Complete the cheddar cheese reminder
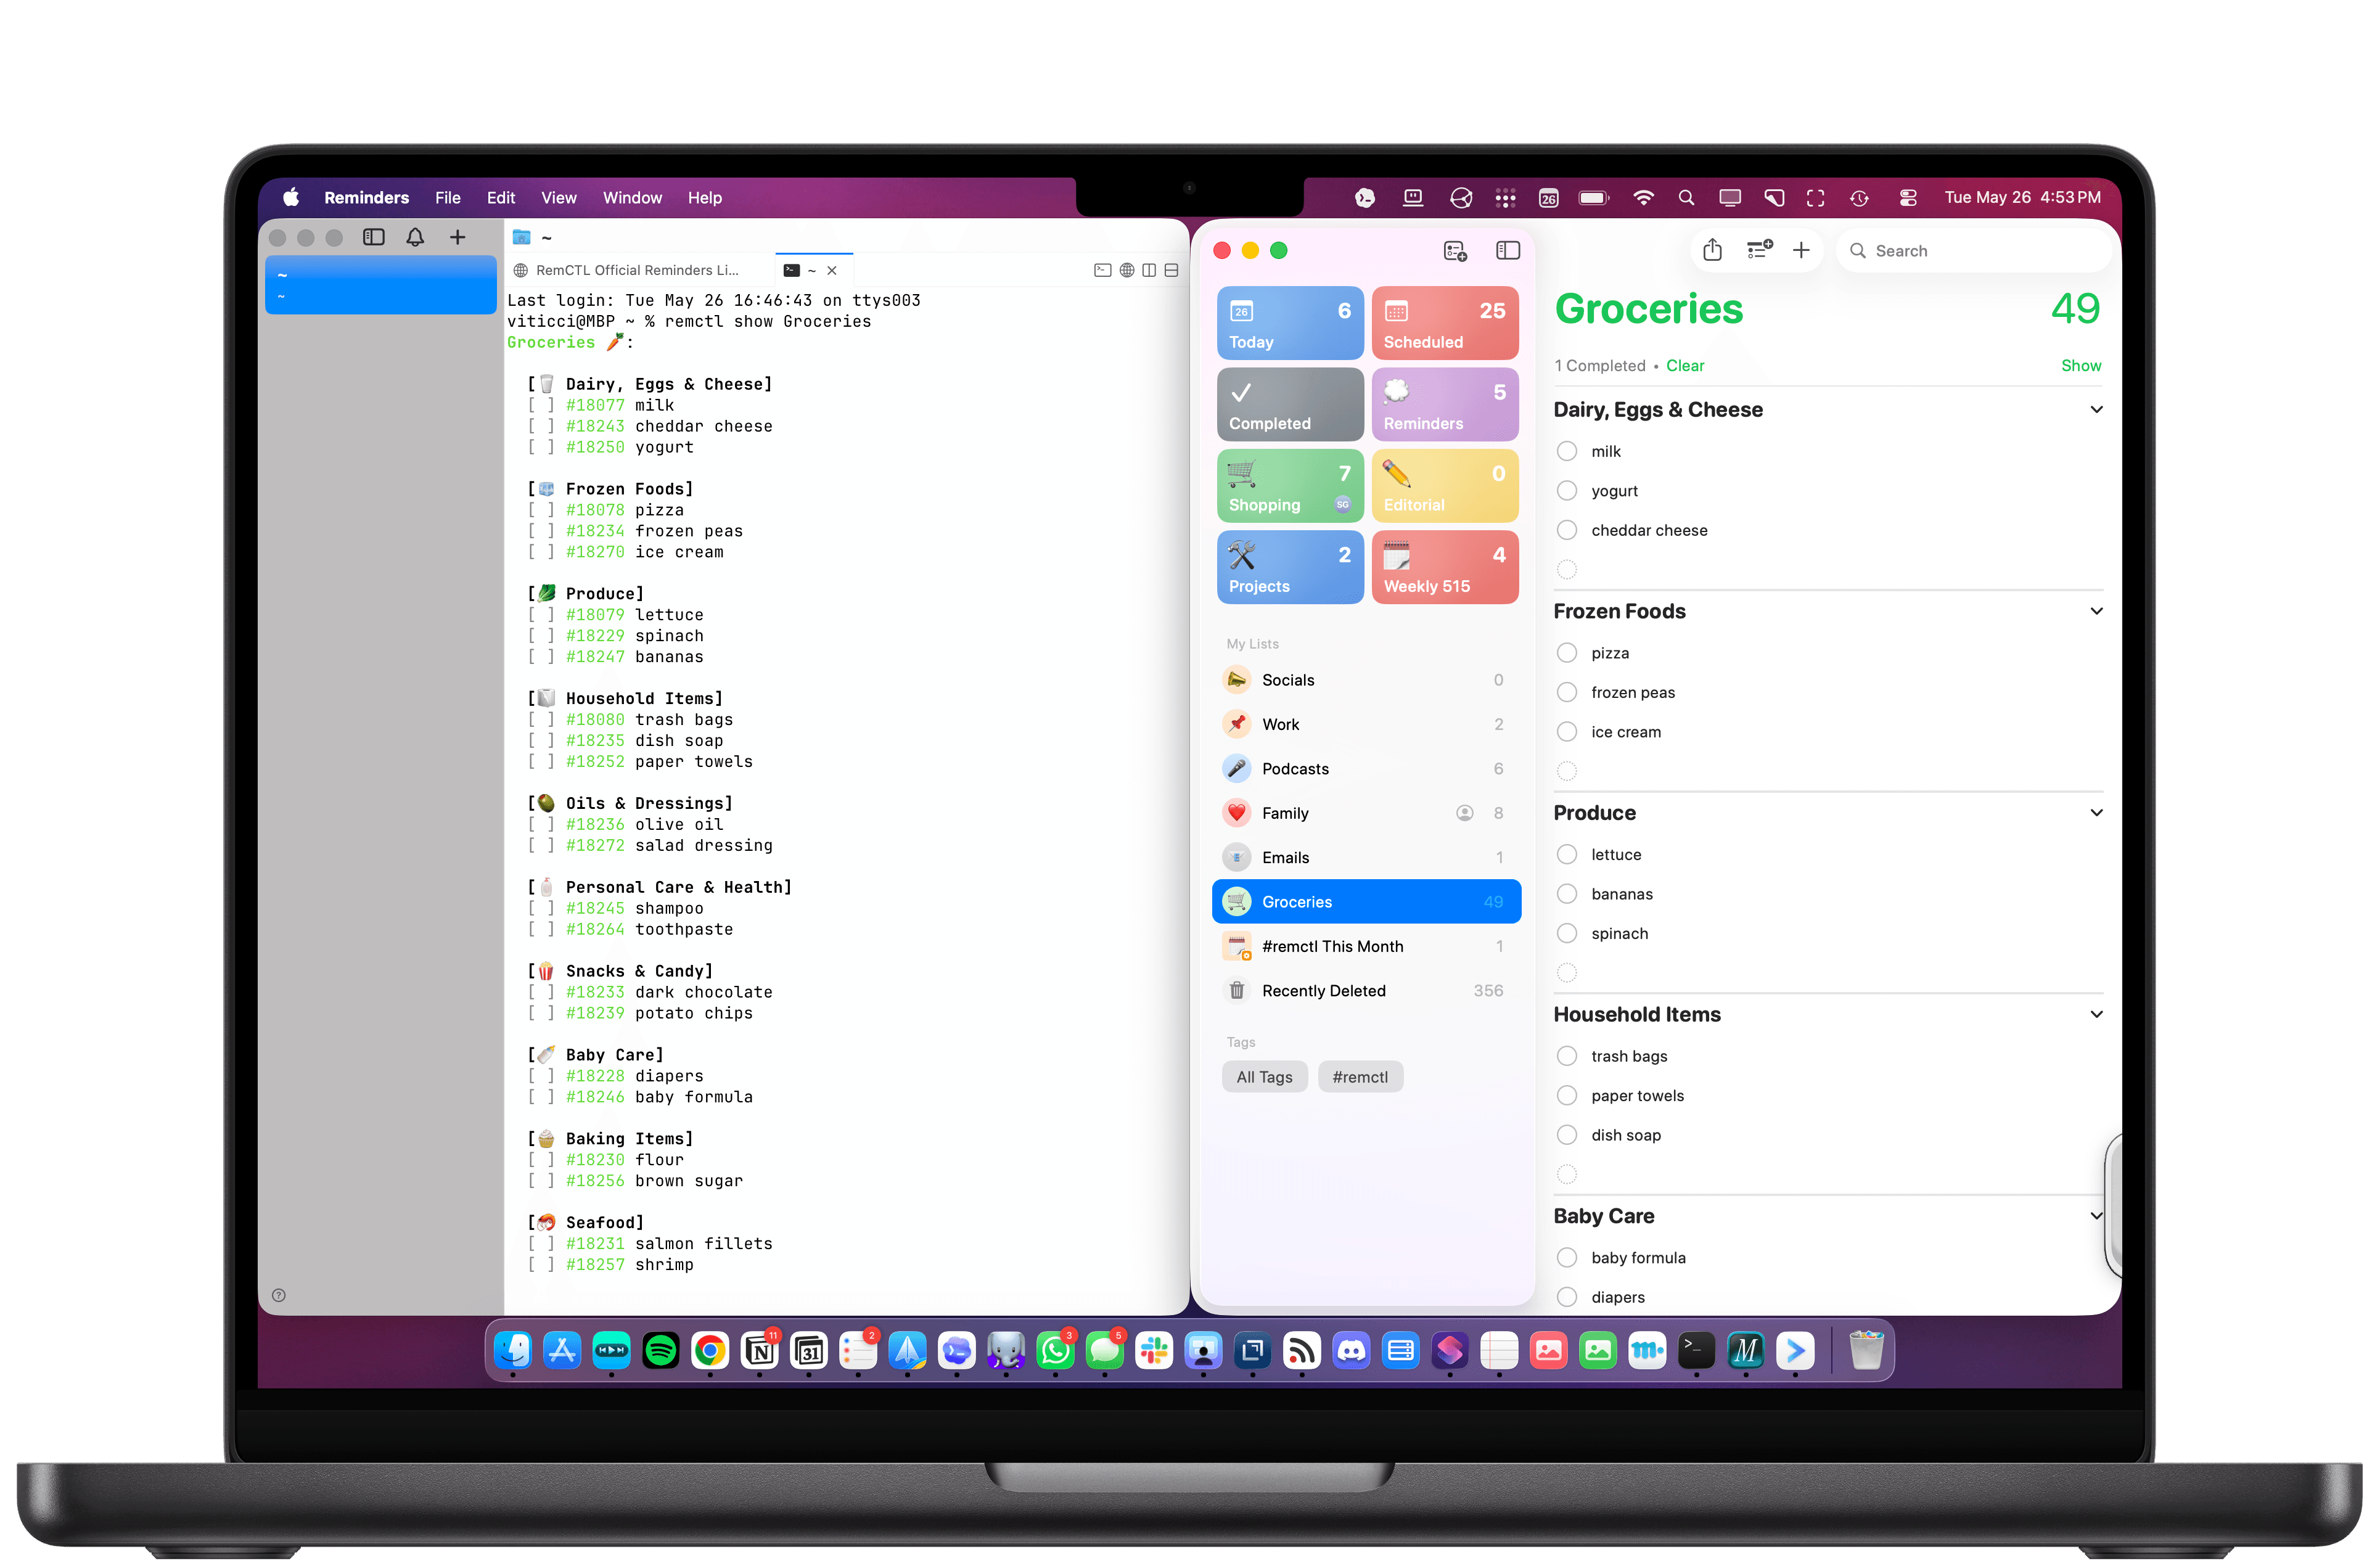This screenshot has width=2380, height=1566. click(1567, 530)
